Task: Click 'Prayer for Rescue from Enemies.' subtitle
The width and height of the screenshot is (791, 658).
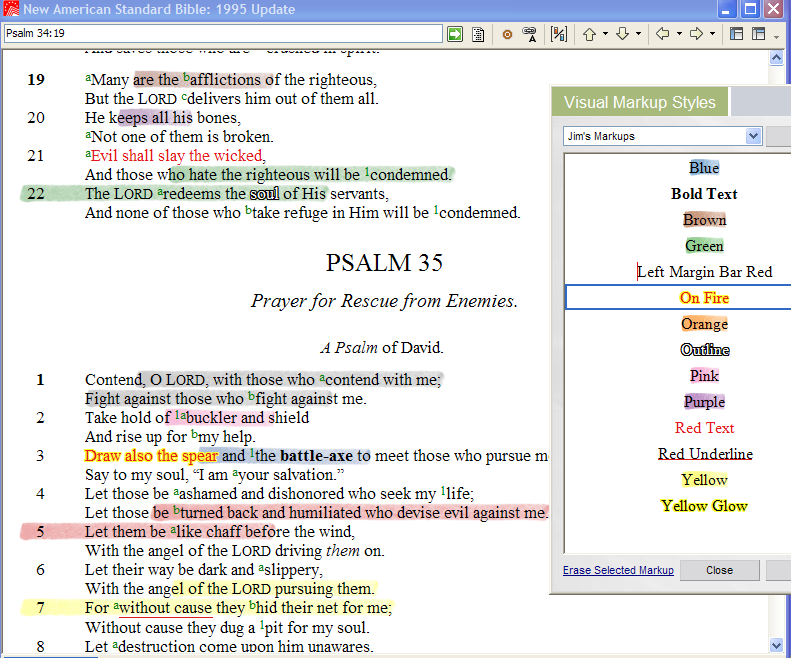Action: 384,301
